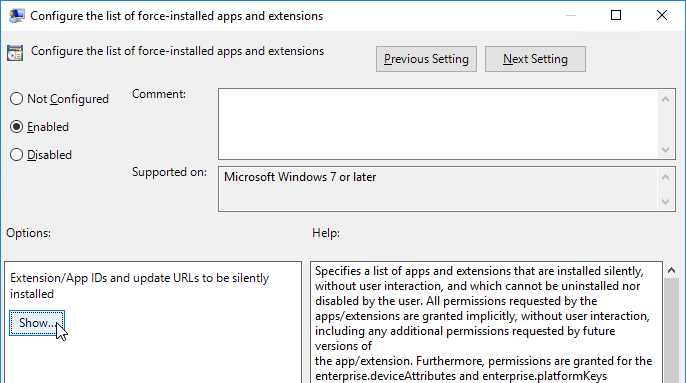
Task: Click Supported on scroll up arrow
Action: click(x=665, y=177)
